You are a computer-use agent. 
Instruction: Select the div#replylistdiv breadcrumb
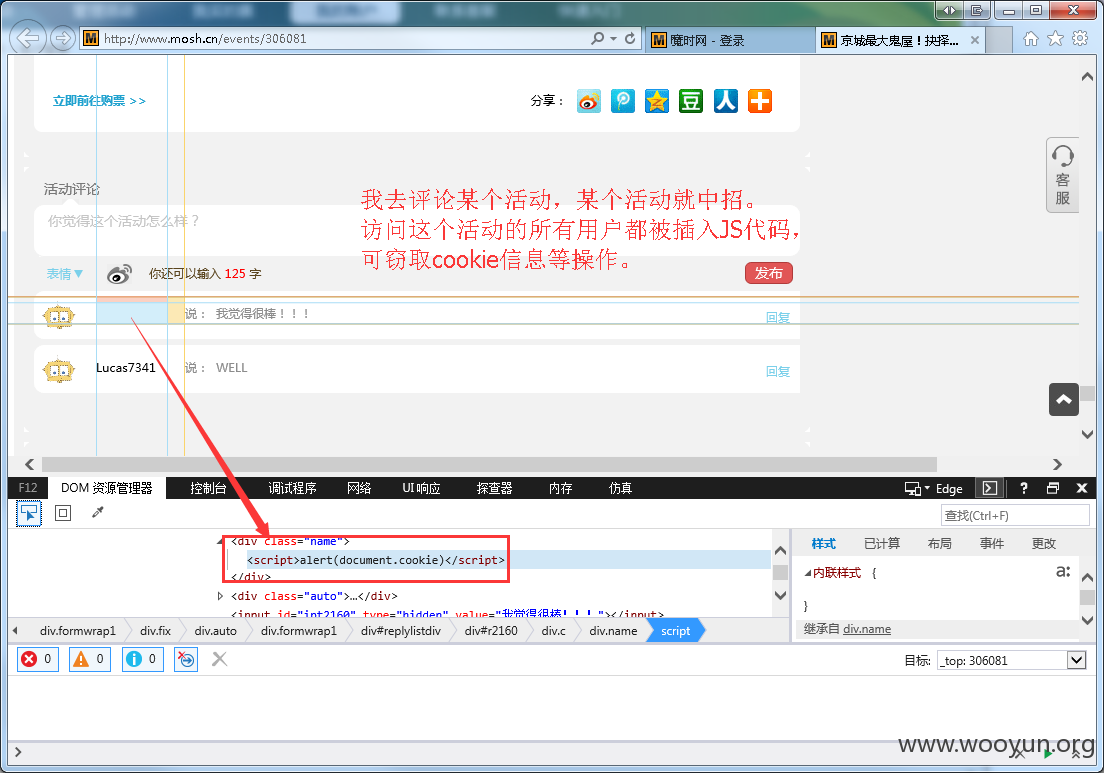click(401, 631)
